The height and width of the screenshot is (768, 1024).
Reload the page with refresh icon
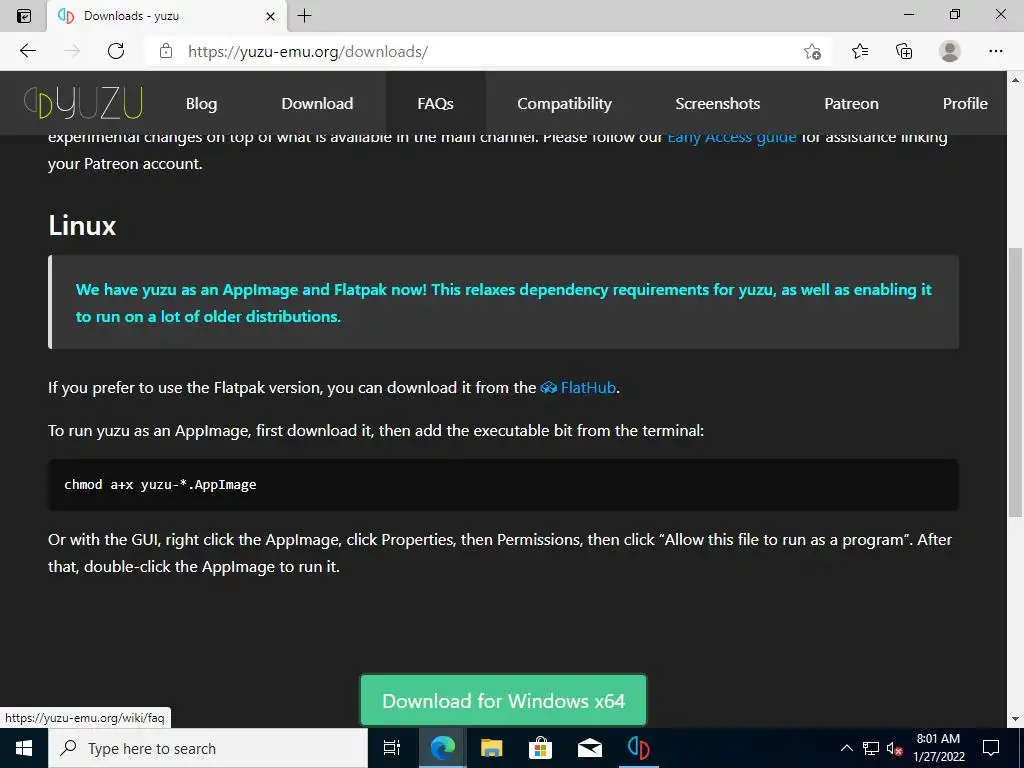pyautogui.click(x=116, y=51)
